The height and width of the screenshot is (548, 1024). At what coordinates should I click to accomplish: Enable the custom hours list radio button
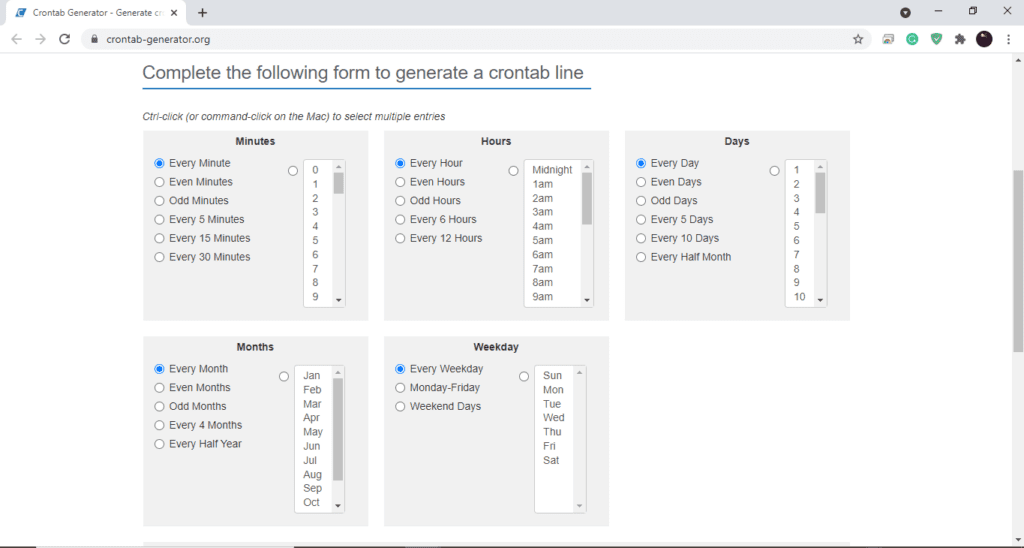click(513, 170)
